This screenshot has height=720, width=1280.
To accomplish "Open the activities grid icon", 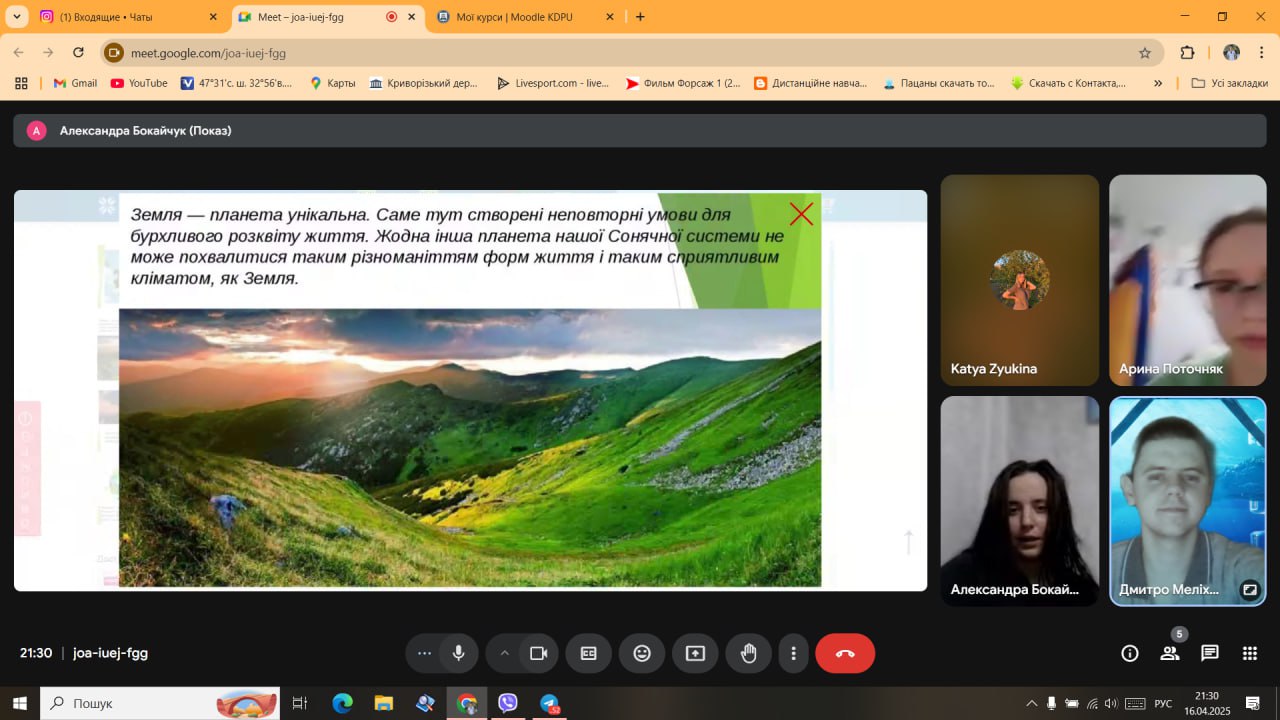I will (1250, 653).
